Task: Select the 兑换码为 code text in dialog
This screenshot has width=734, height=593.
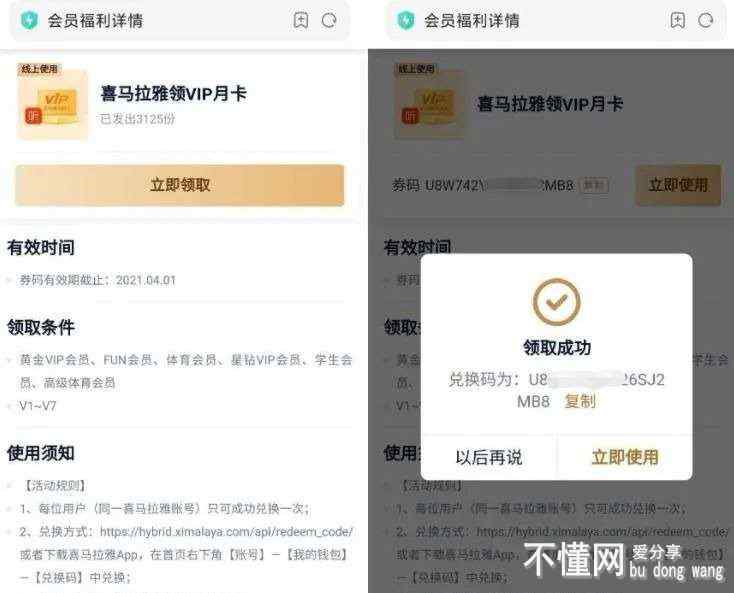Action: pyautogui.click(x=557, y=390)
